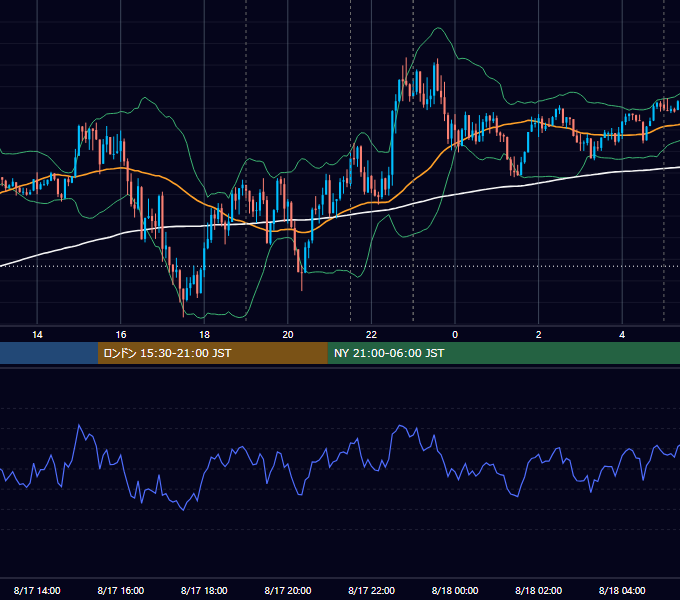This screenshot has height=600, width=680.
Task: Click the '8/17 20:00' label on the lower axis
Action: click(288, 590)
